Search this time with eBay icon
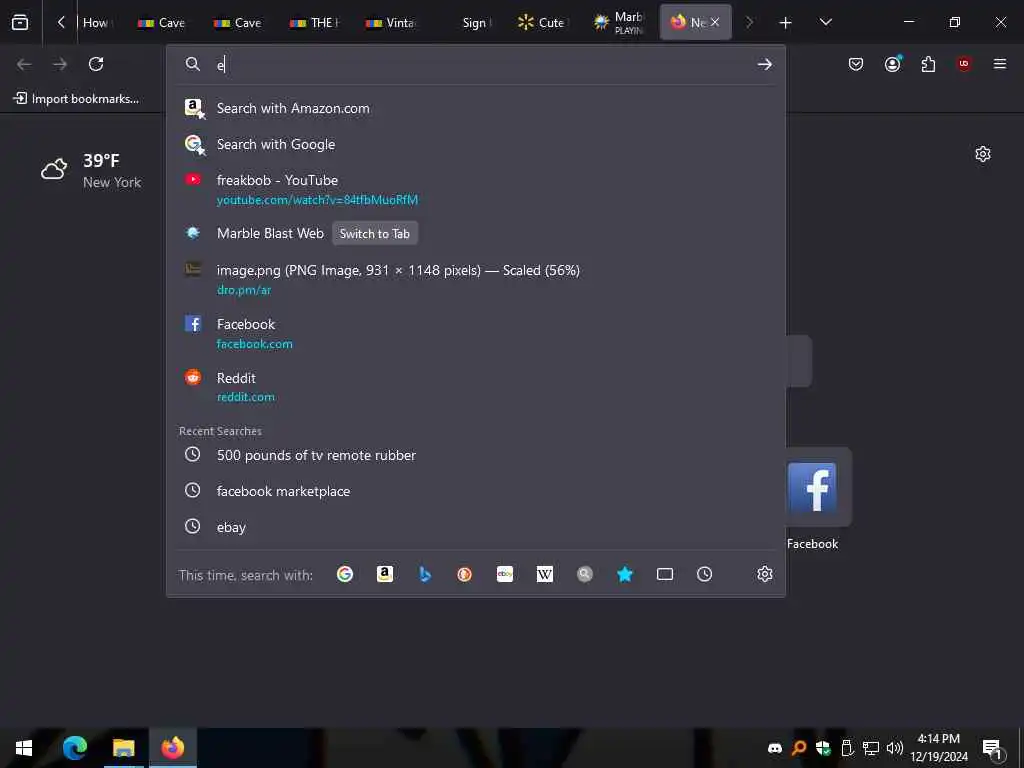The height and width of the screenshot is (768, 1024). 505,574
